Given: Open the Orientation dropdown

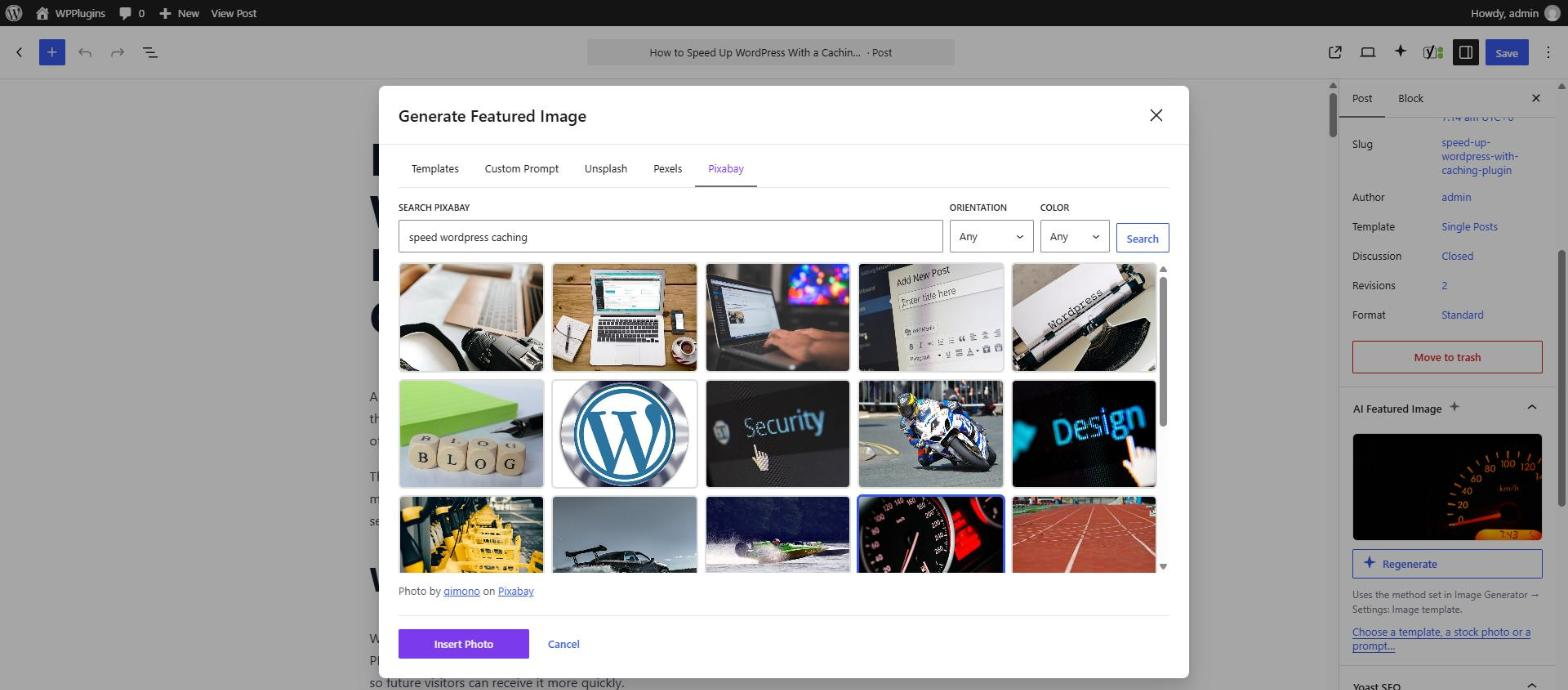Looking at the screenshot, I should (991, 237).
